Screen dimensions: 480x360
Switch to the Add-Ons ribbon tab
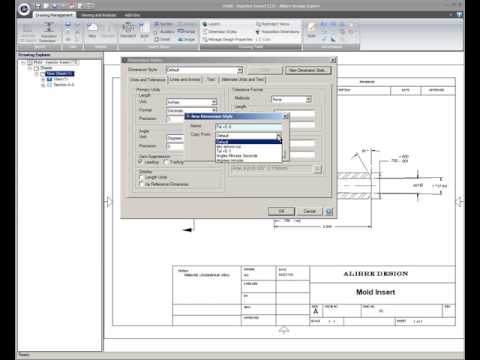click(132, 15)
